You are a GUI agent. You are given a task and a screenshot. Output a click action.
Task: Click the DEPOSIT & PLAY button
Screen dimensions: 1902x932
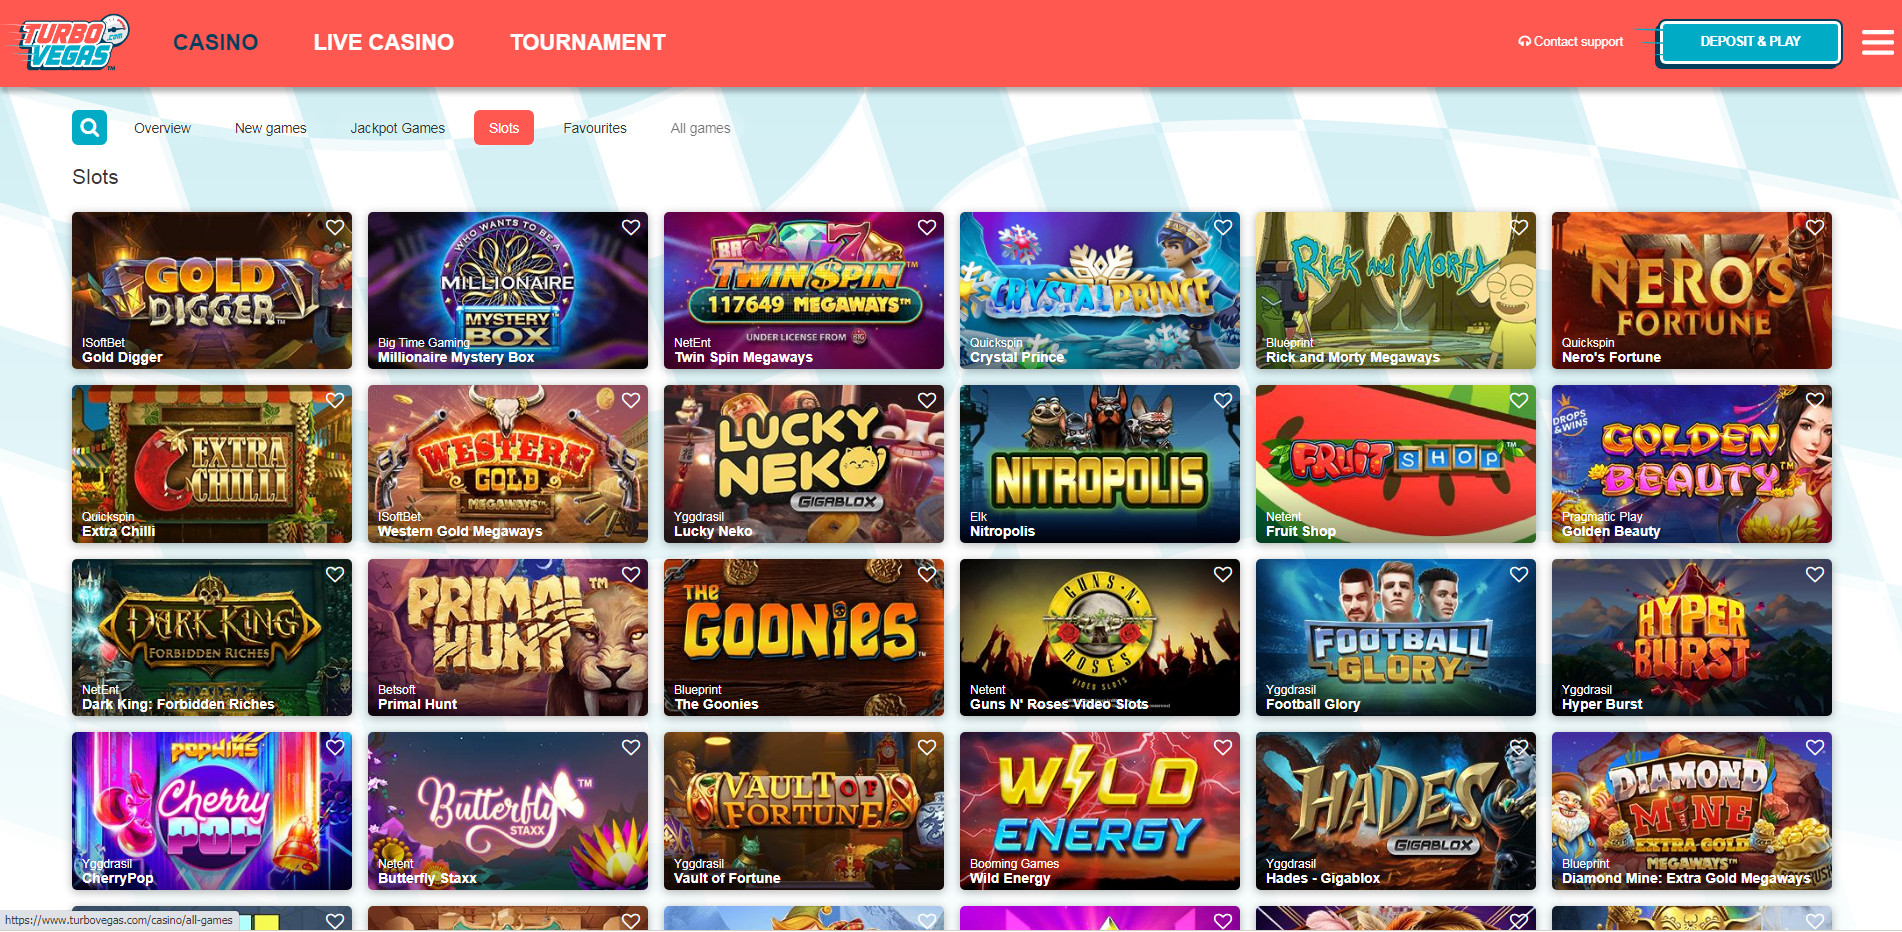click(x=1750, y=42)
